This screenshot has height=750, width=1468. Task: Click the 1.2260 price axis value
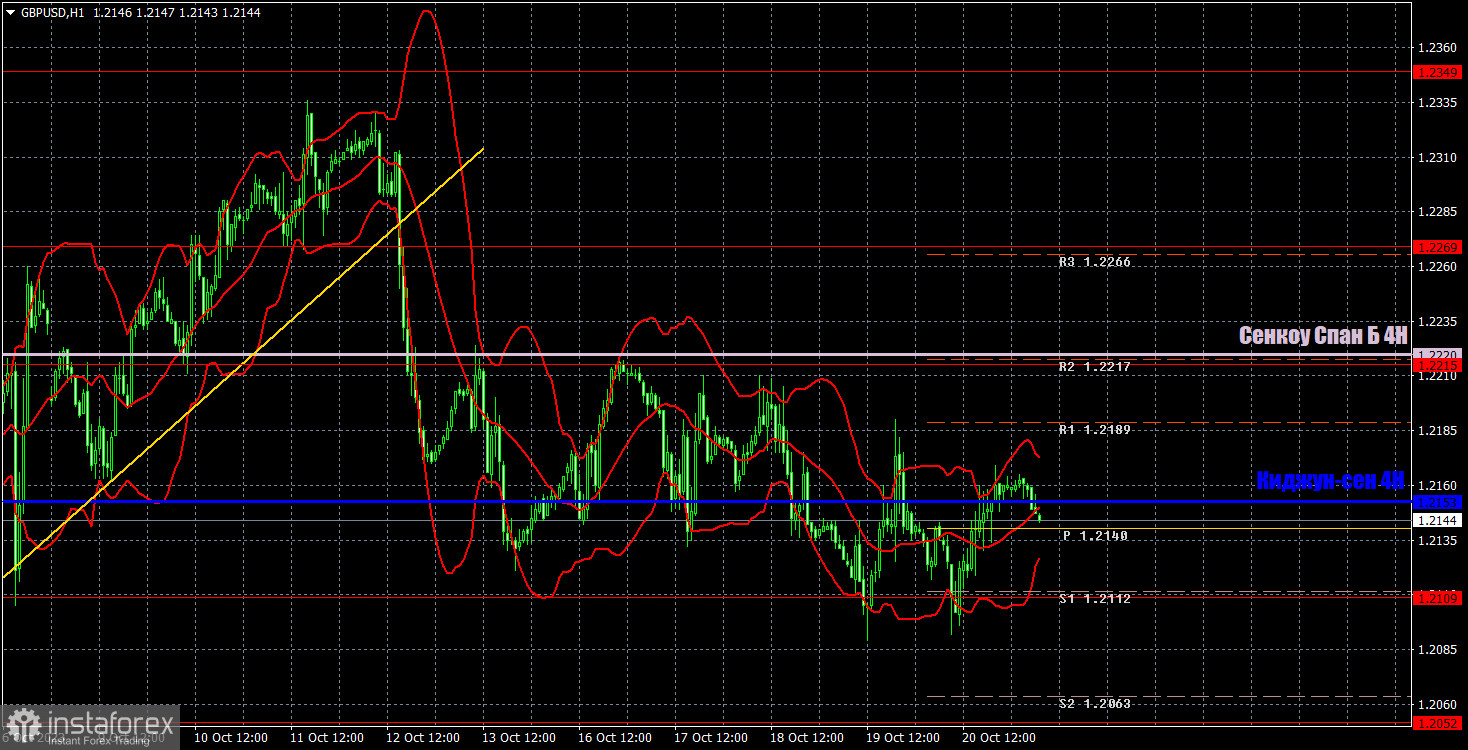coord(1436,267)
